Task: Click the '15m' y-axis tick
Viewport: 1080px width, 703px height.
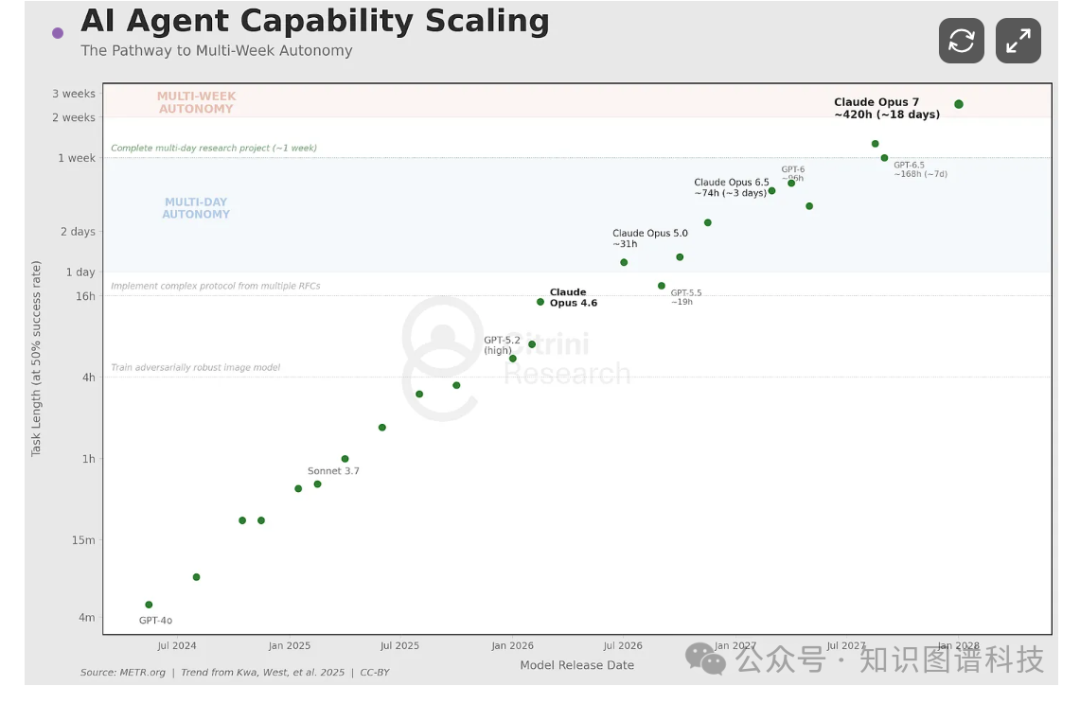Action: click(83, 540)
